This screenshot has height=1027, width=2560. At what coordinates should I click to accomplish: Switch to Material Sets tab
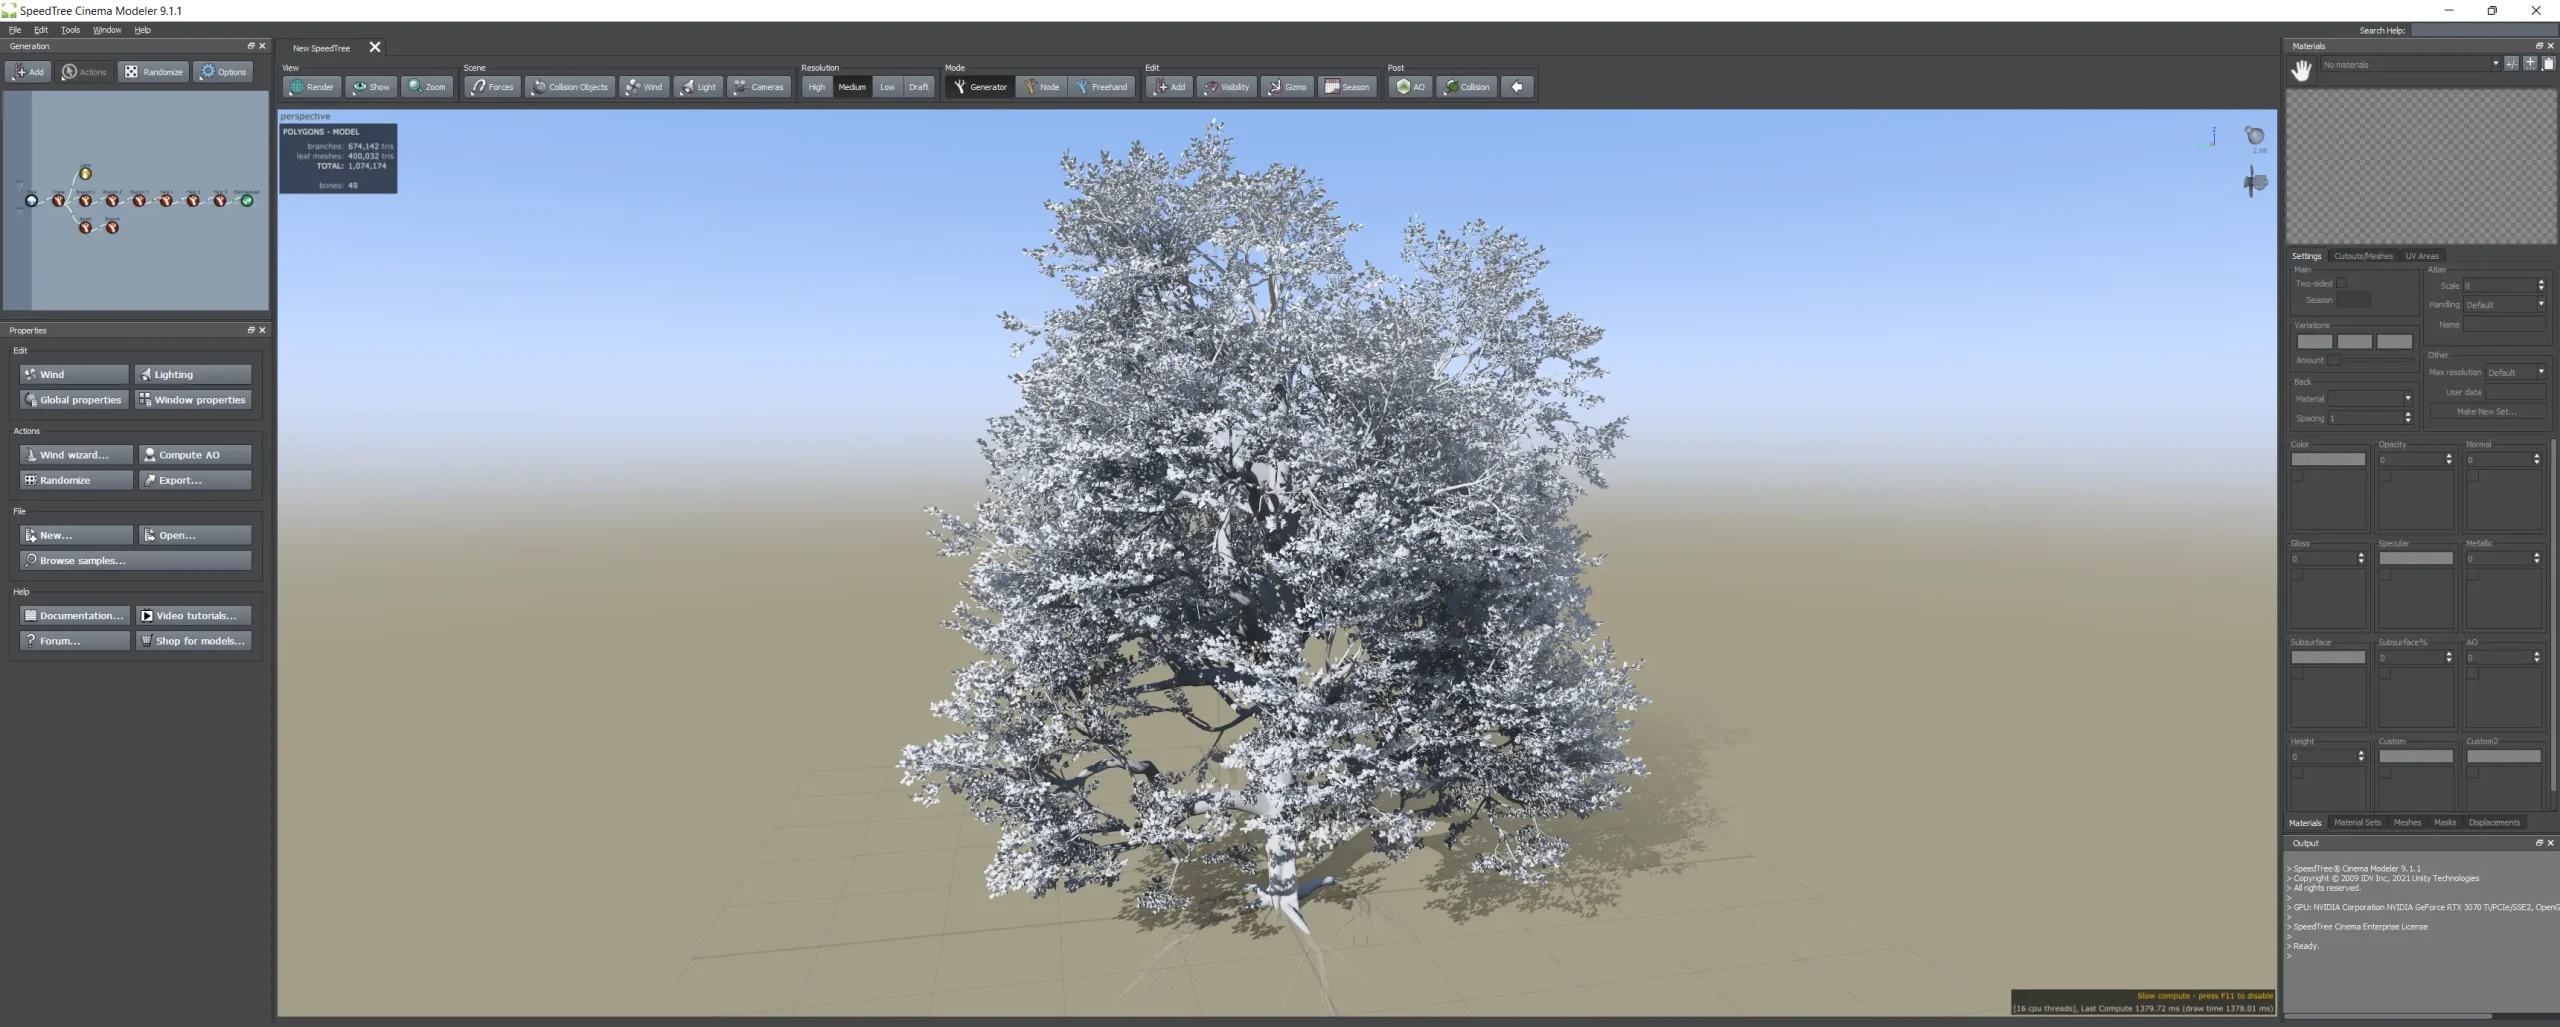coord(2357,823)
